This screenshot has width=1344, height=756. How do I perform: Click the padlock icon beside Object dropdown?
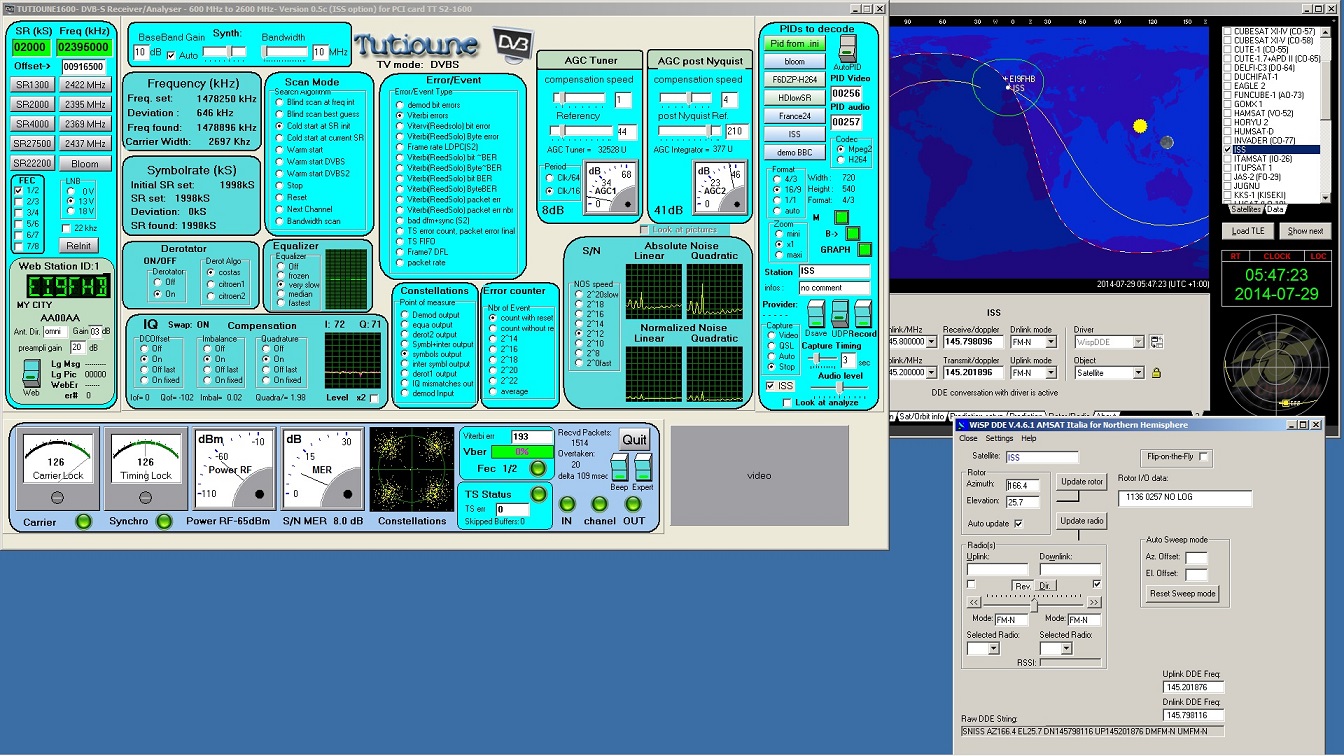(1156, 373)
